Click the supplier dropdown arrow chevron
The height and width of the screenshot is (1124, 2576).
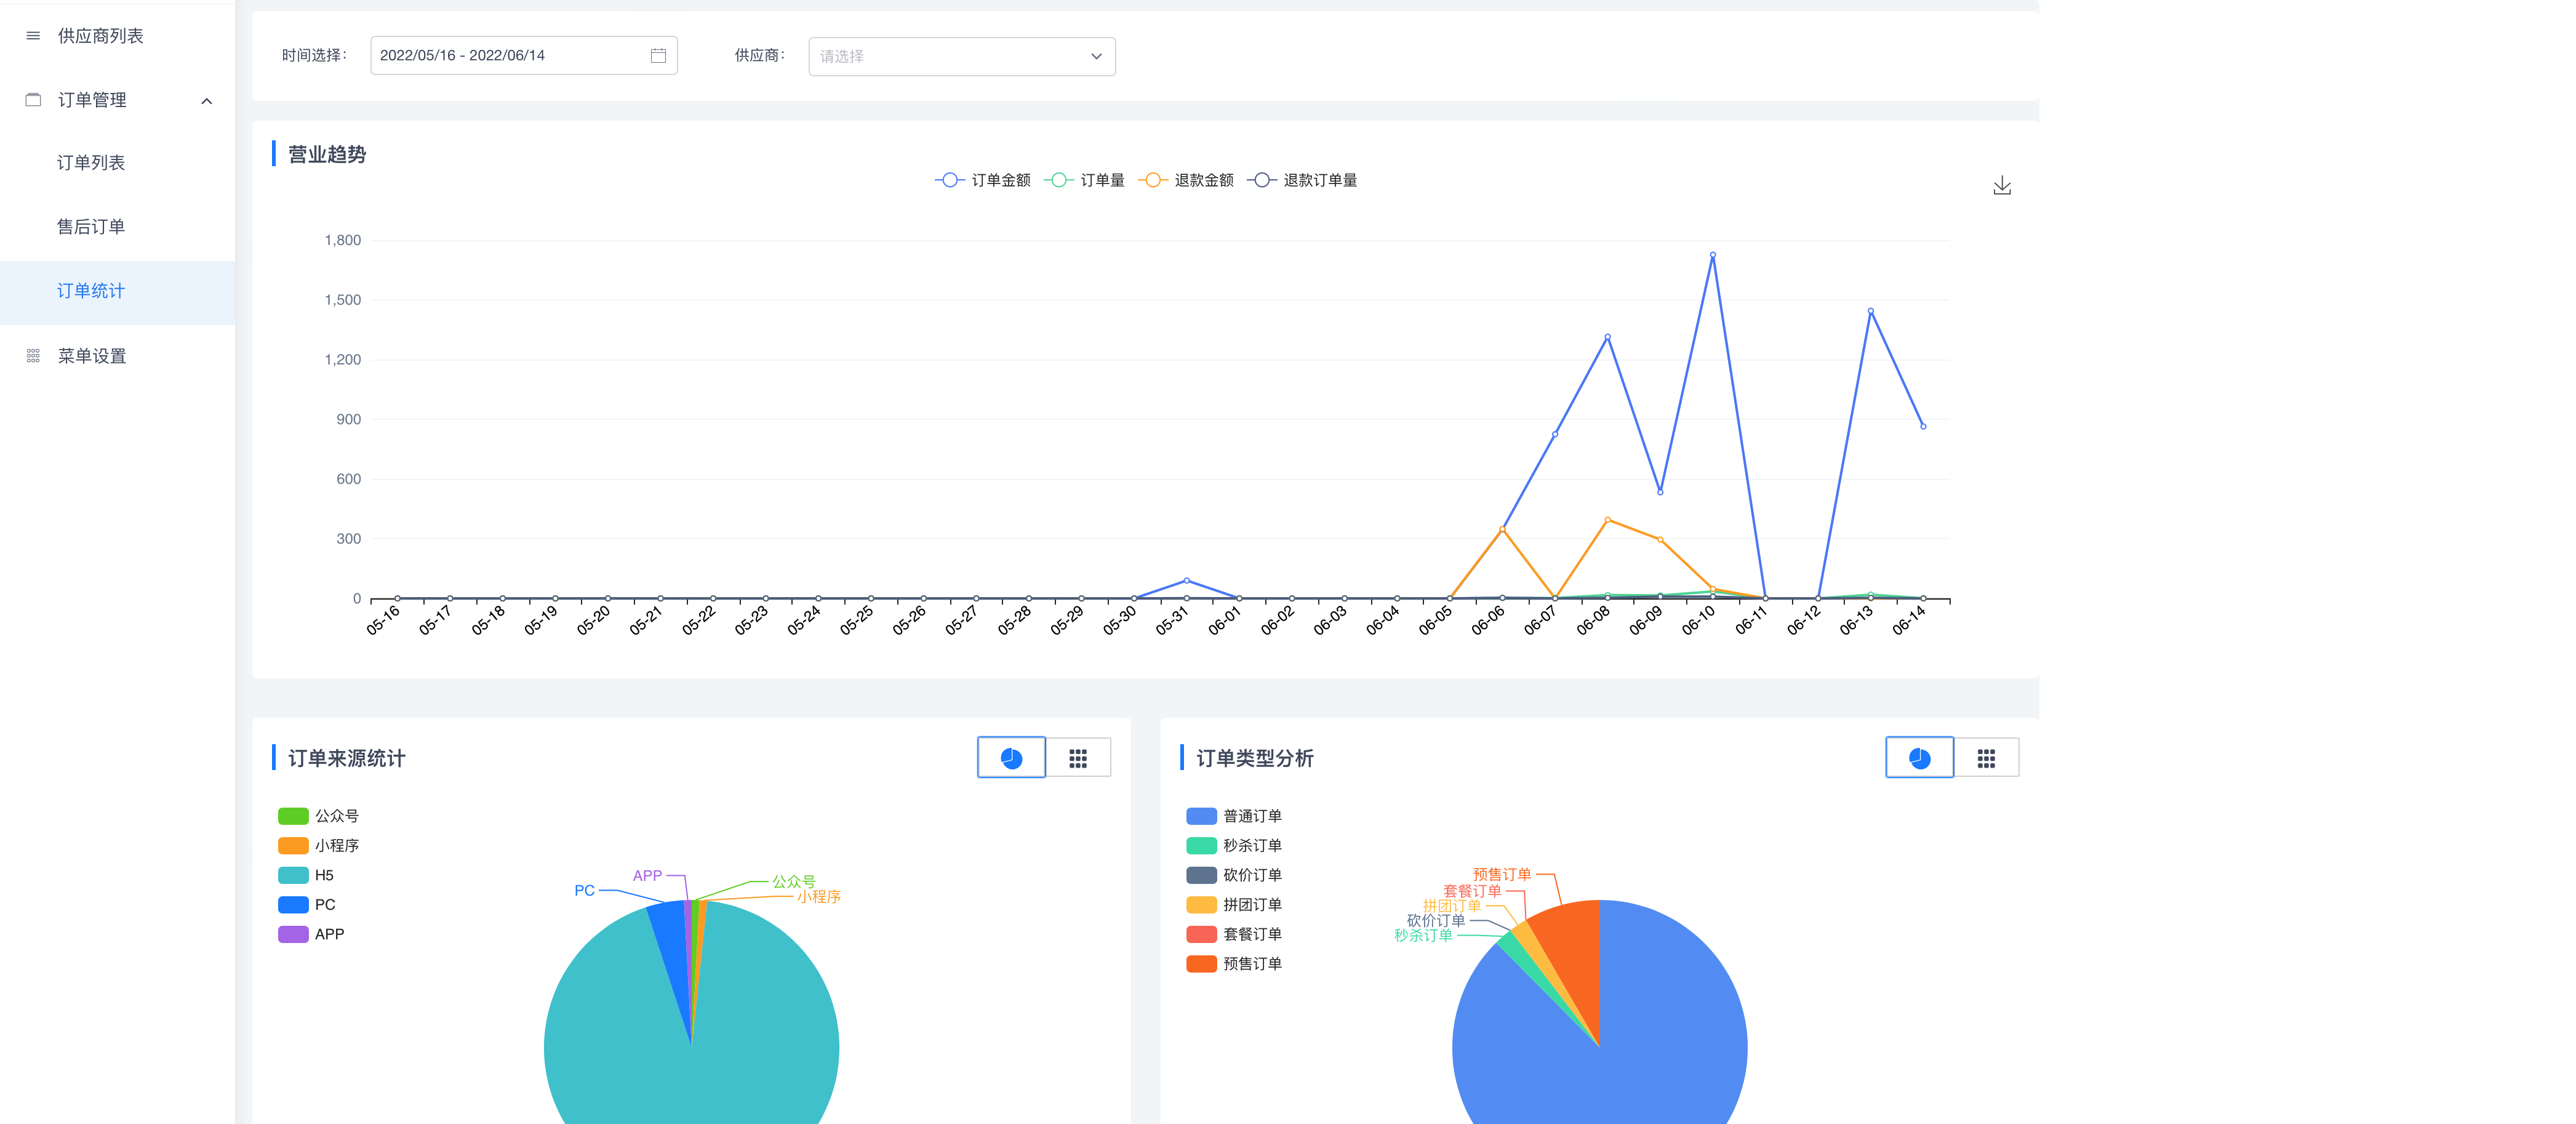[1096, 56]
